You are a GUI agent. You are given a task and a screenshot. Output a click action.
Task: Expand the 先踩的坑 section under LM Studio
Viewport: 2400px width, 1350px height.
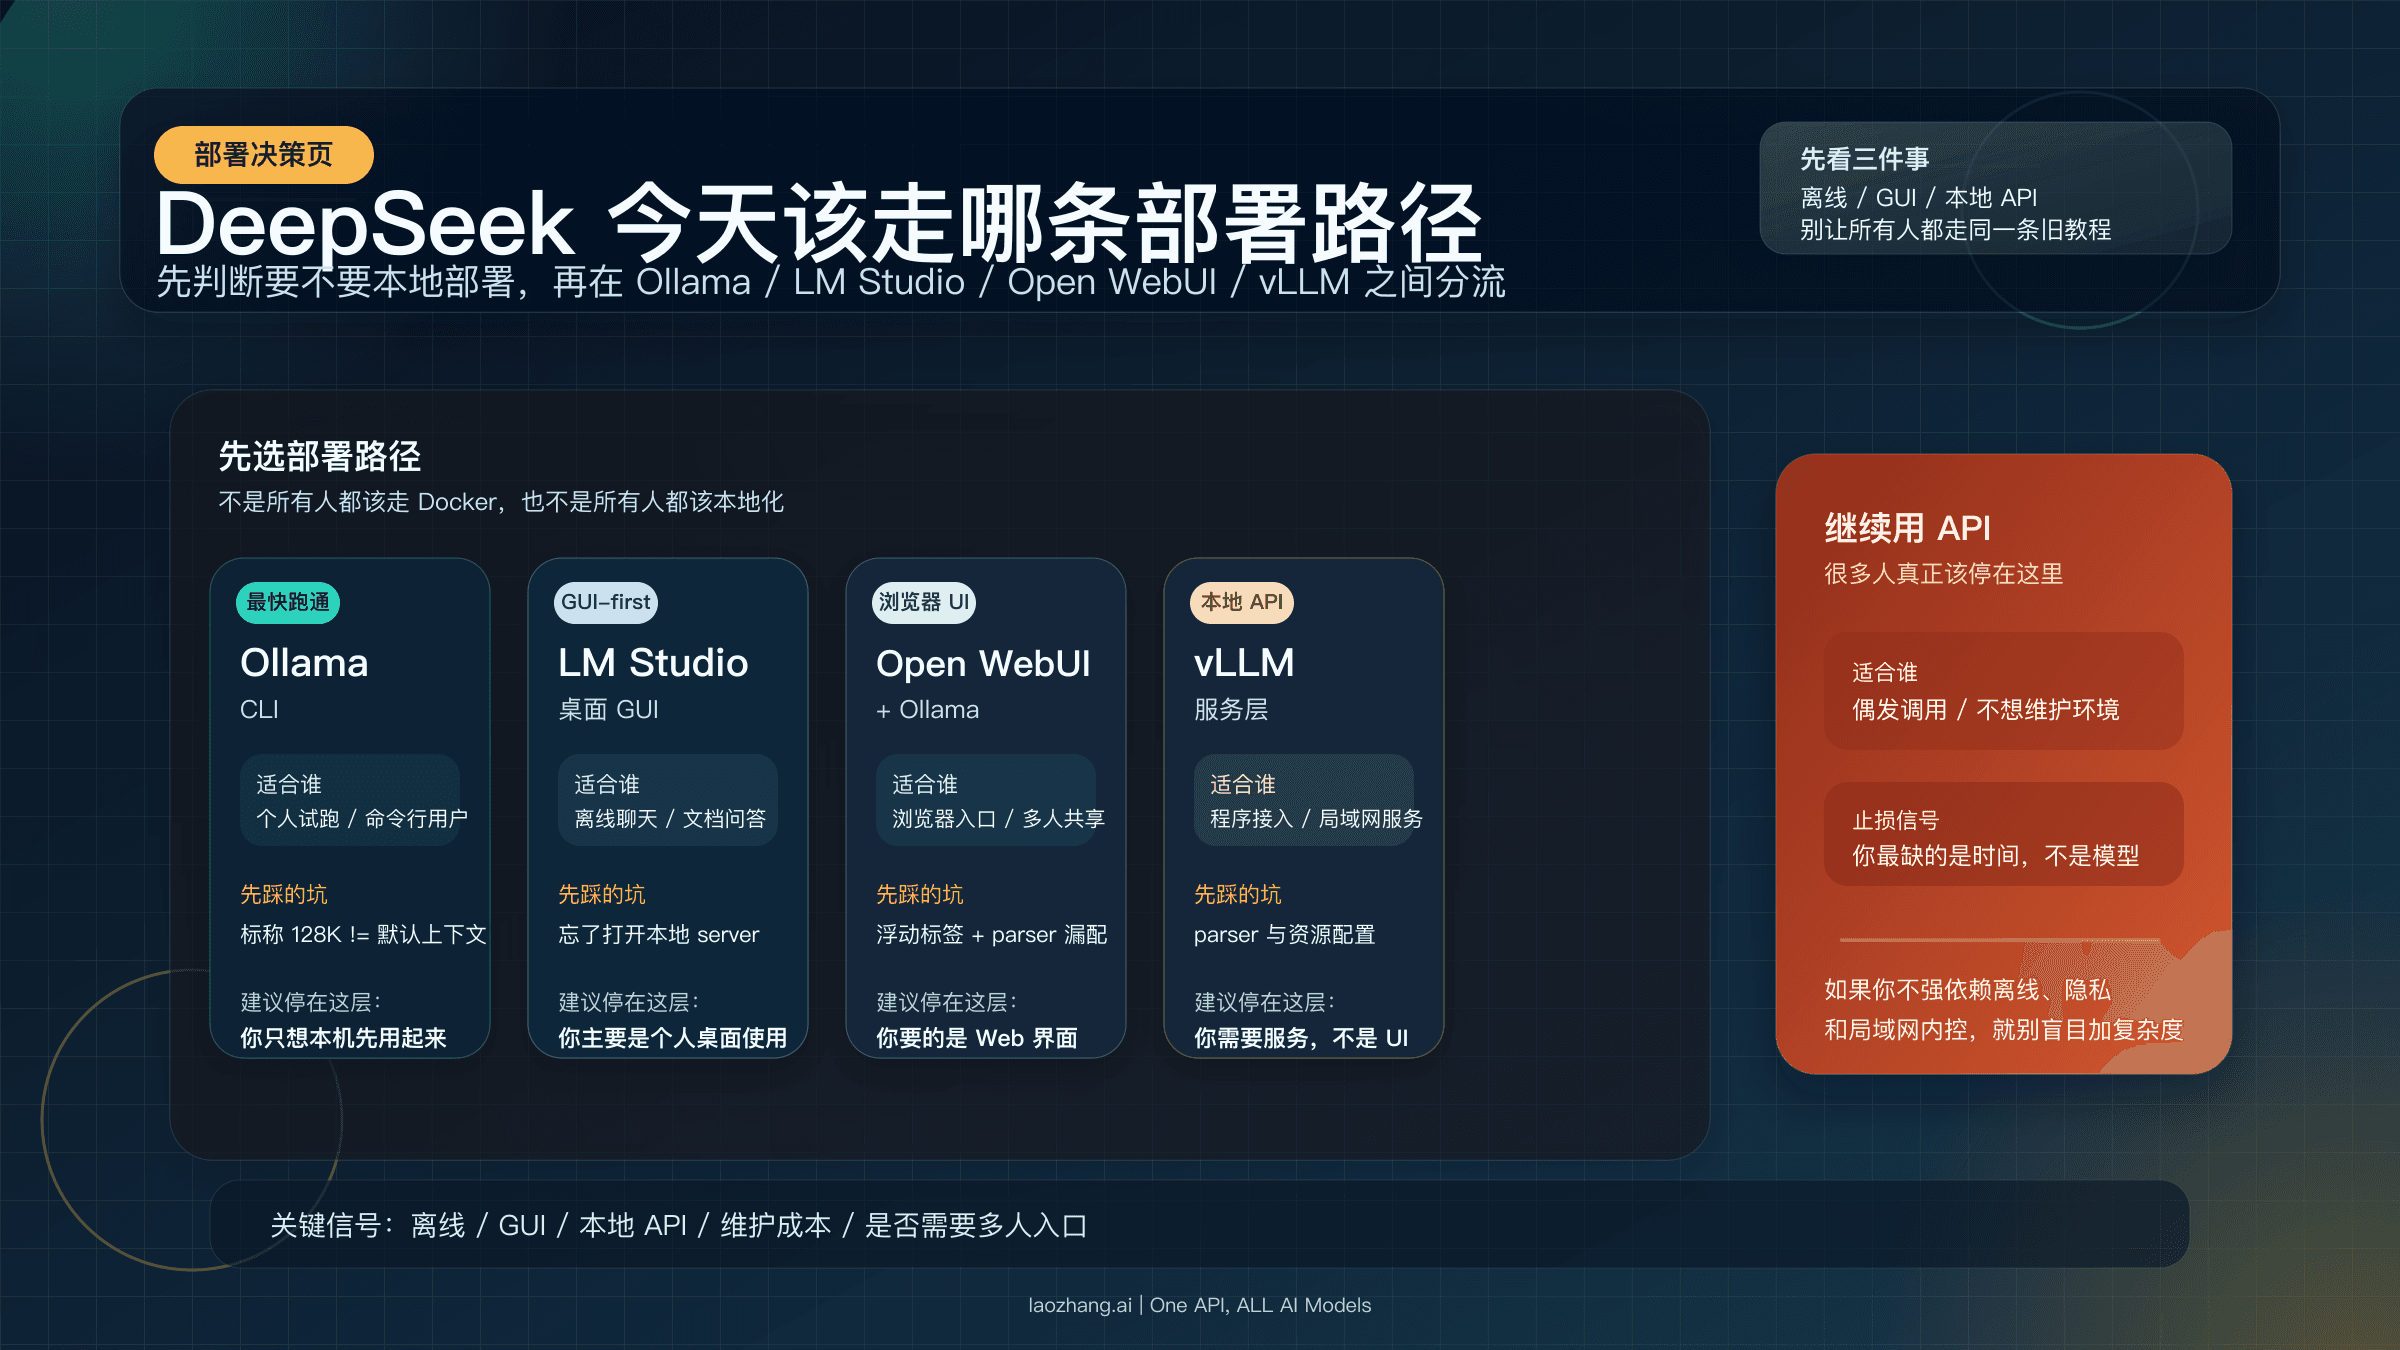[600, 893]
